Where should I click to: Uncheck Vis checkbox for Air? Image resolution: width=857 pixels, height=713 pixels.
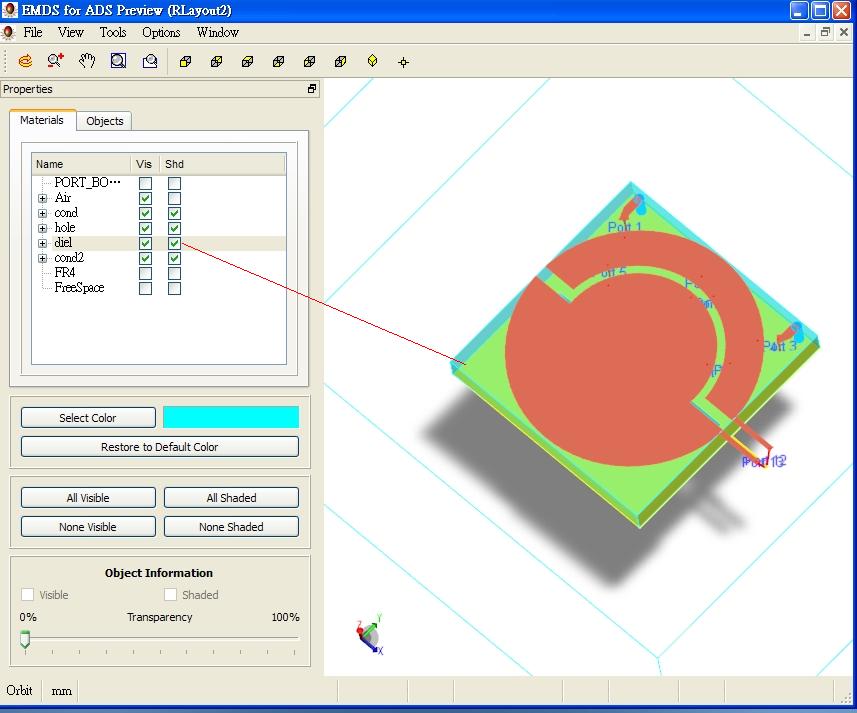(x=145, y=198)
